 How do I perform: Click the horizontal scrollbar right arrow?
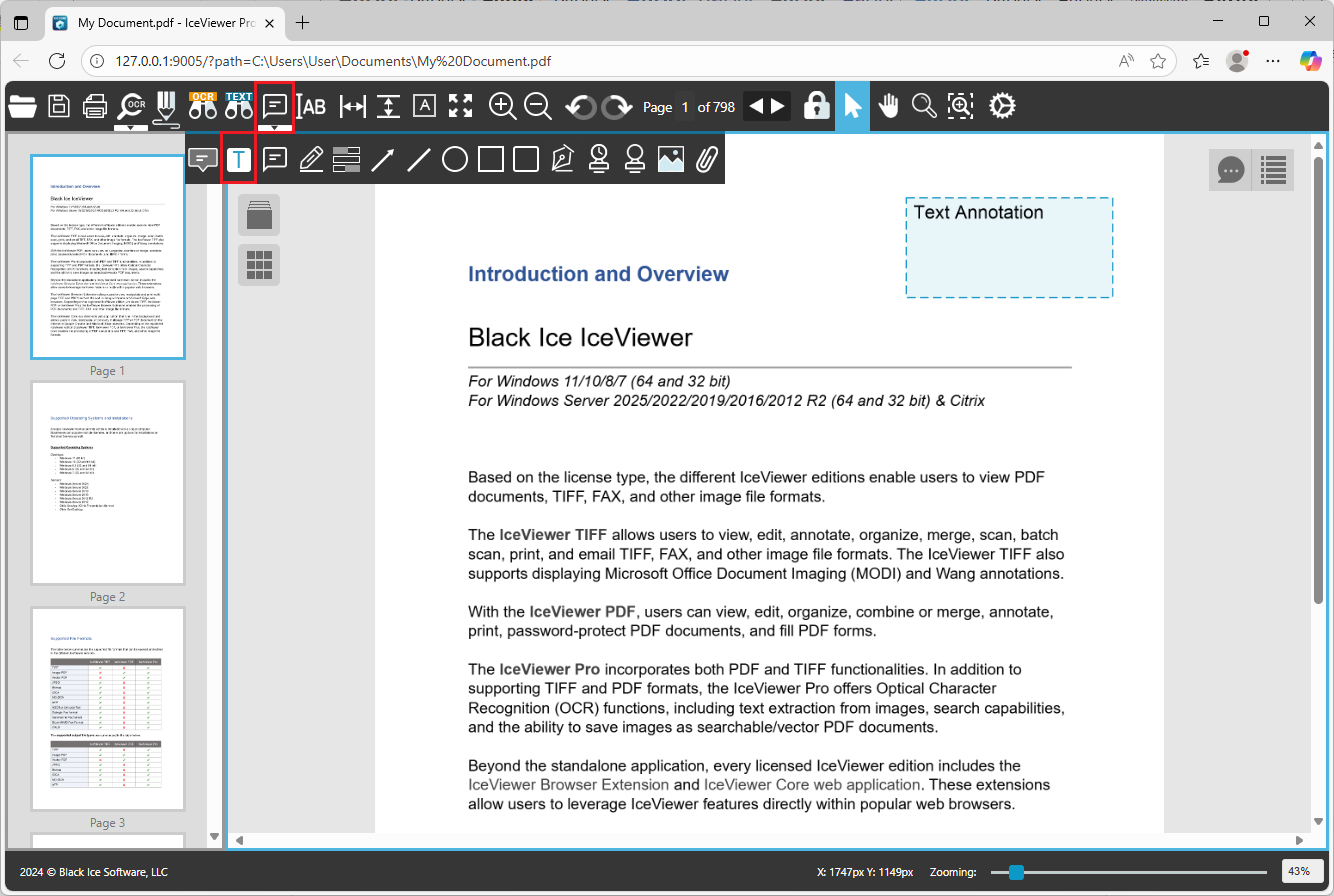pyautogui.click(x=1299, y=840)
